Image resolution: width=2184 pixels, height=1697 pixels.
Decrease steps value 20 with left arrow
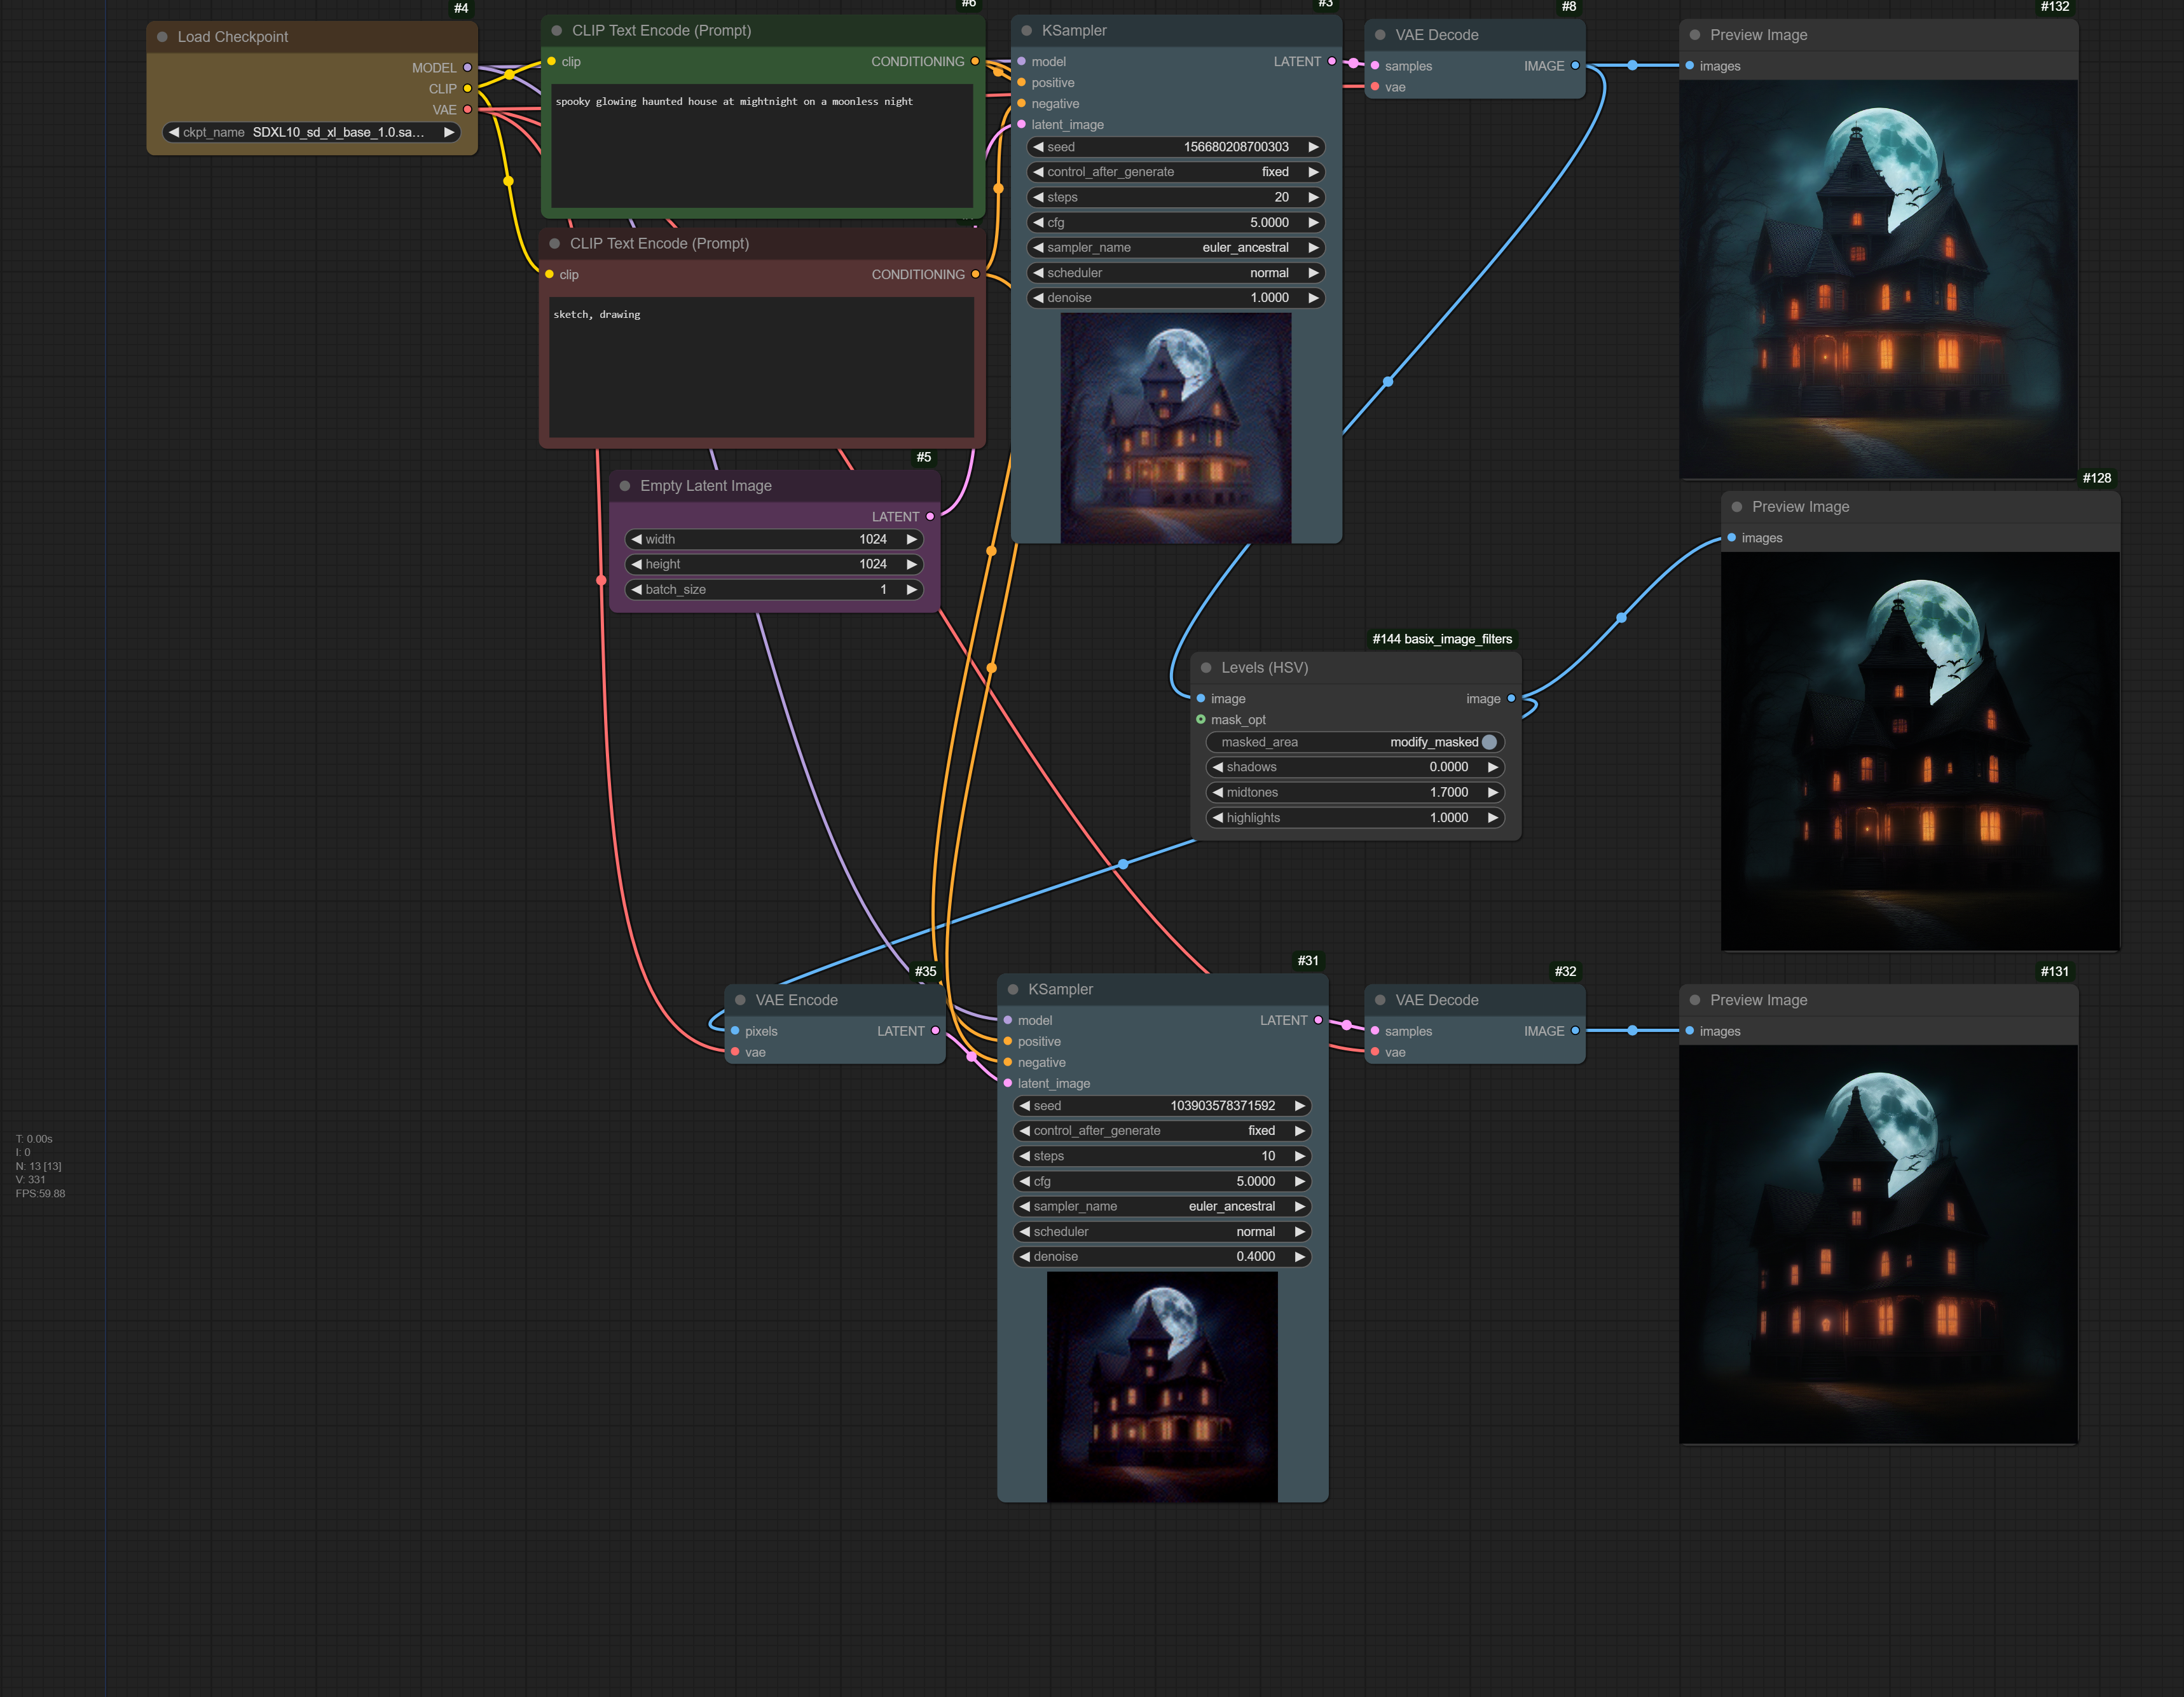(1038, 197)
